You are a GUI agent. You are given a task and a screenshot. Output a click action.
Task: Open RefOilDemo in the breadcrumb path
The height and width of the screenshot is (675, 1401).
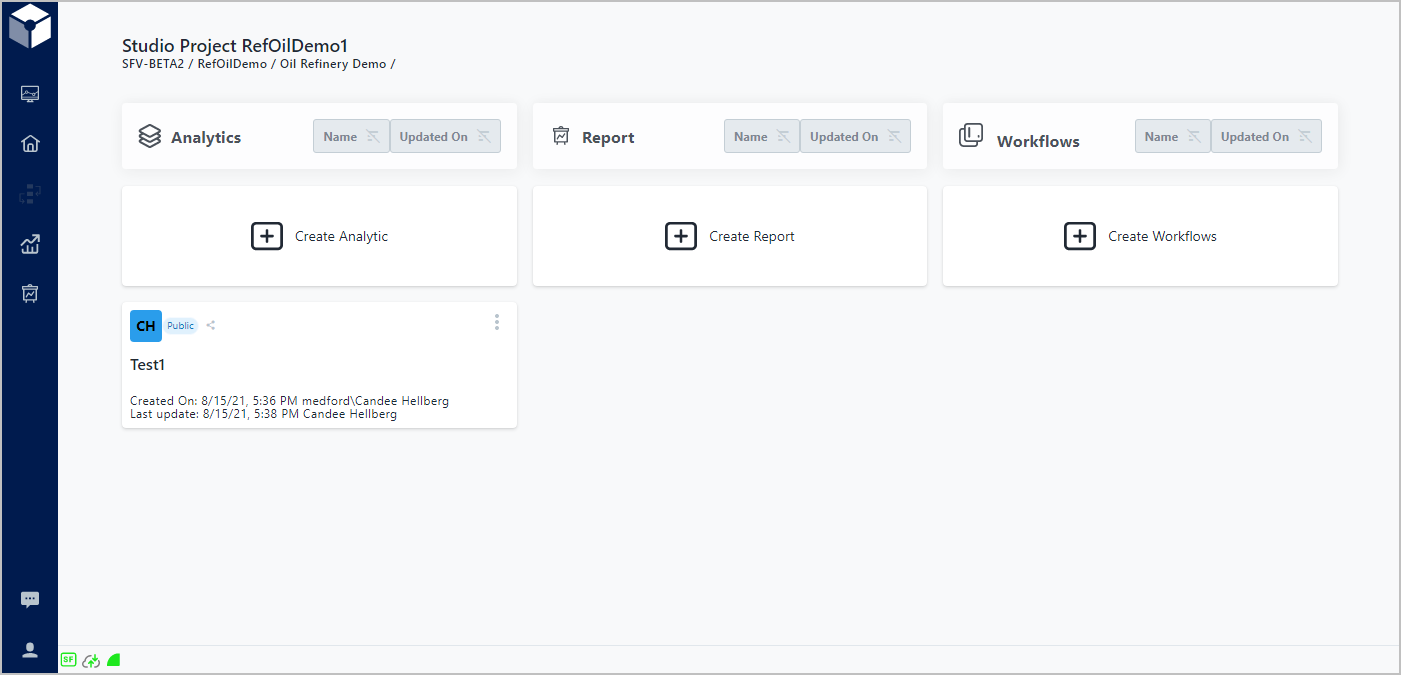click(x=232, y=64)
